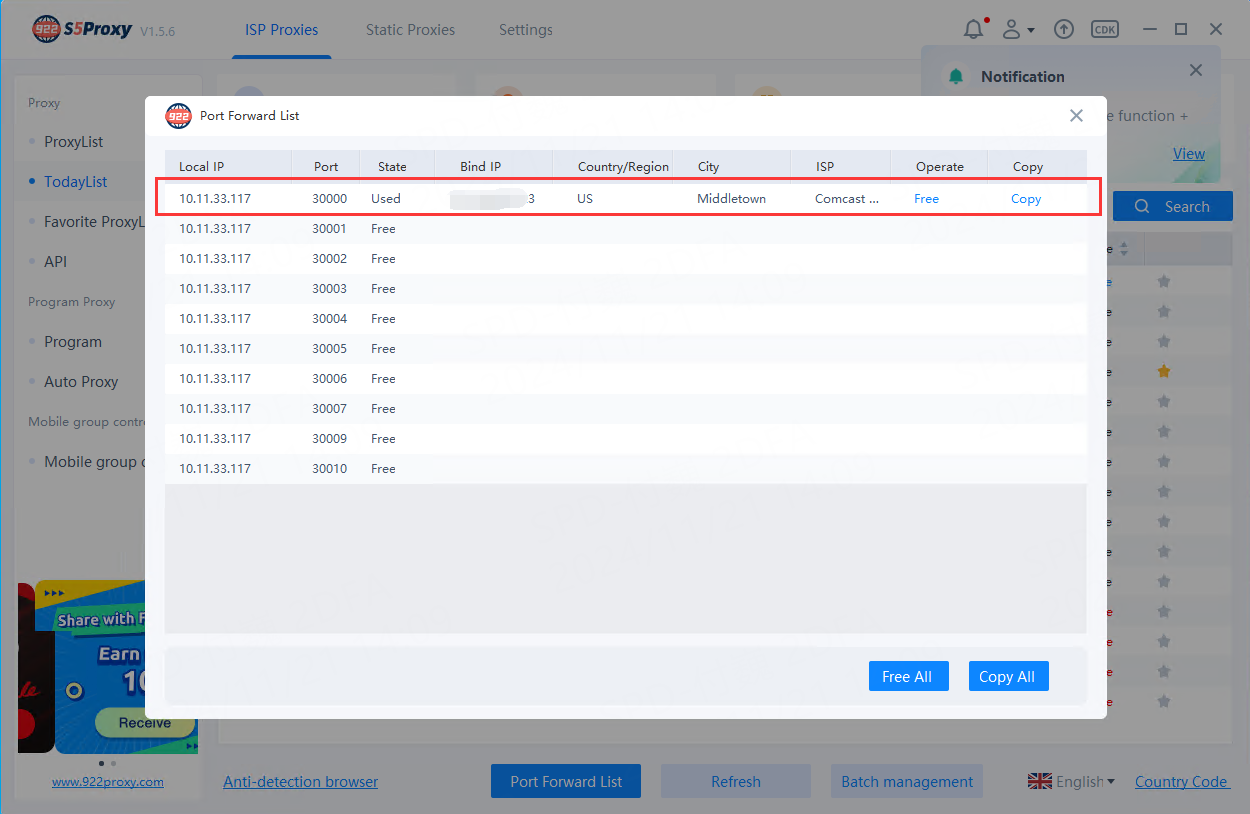
Task: Click the Copy All button
Action: 1006,677
